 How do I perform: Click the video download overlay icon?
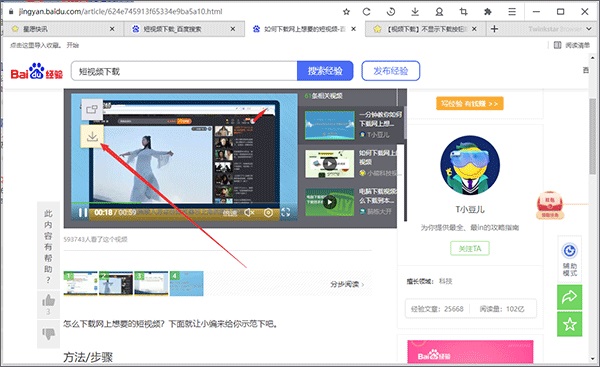coord(92,136)
